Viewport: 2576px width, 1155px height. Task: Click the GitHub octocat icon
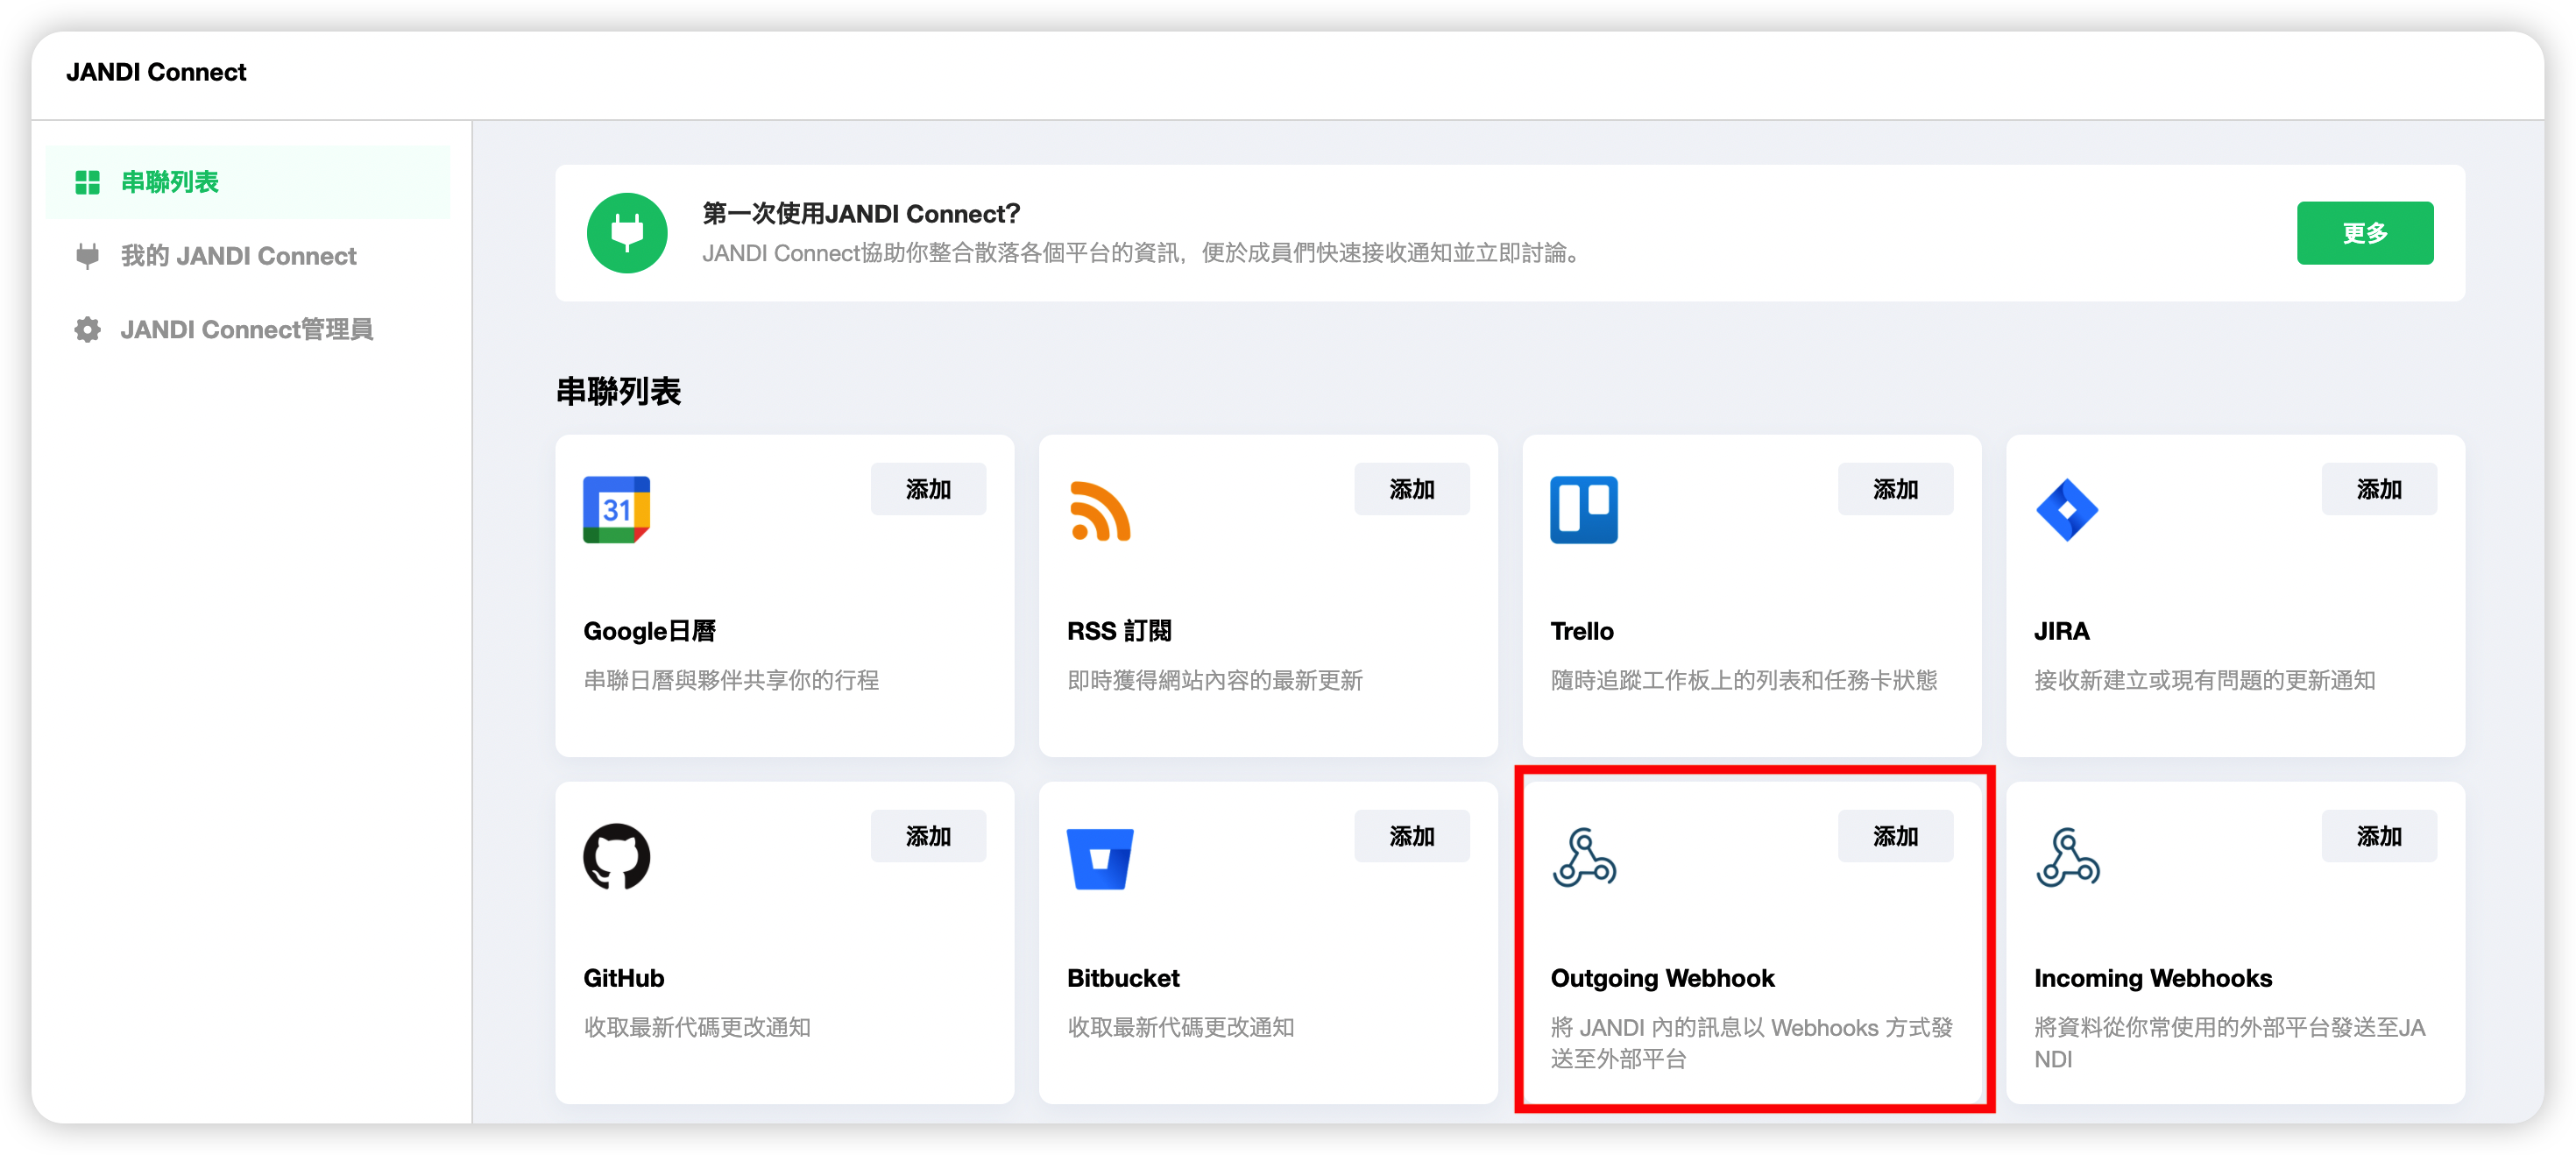click(x=616, y=857)
